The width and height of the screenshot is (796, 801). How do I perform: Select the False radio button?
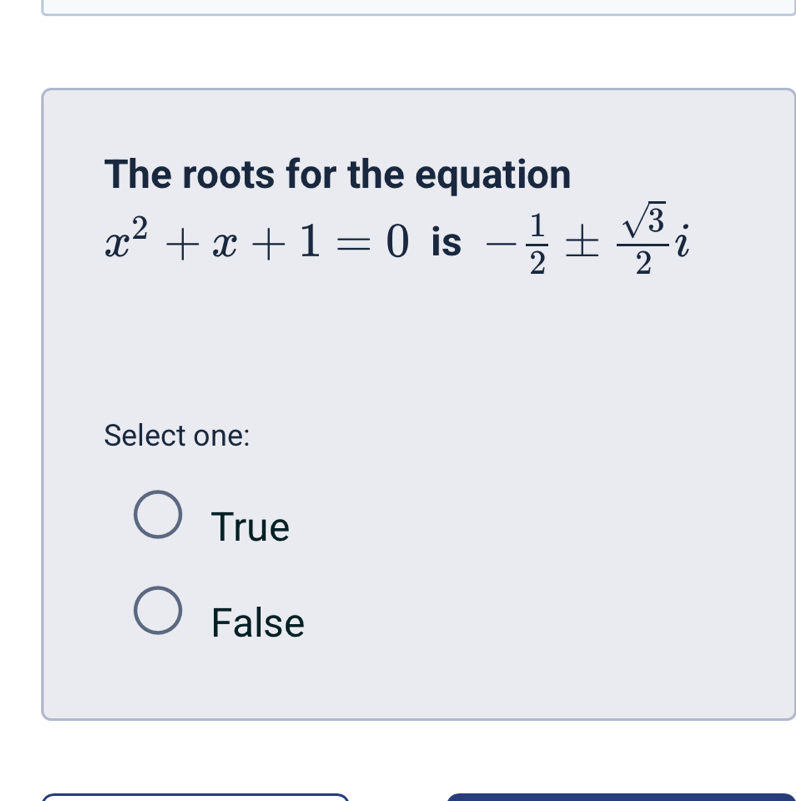(x=158, y=611)
